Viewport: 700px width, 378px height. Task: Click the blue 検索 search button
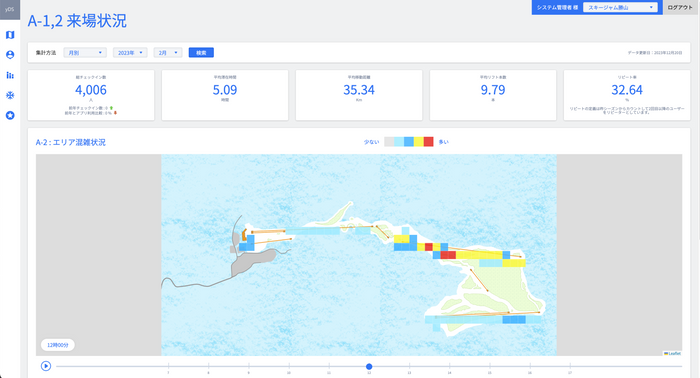coord(201,53)
